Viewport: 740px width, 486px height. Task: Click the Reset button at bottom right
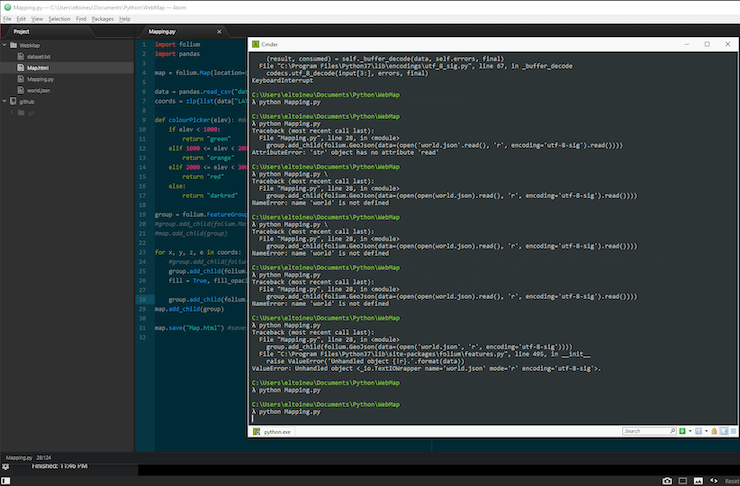pyautogui.click(x=731, y=480)
